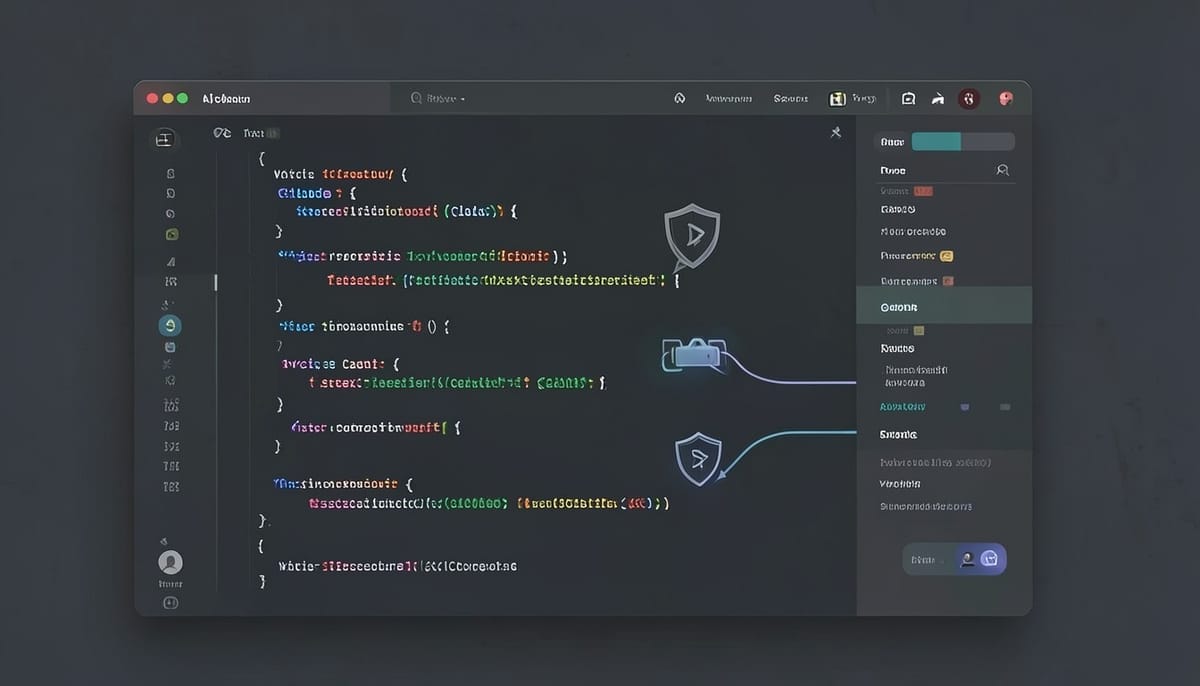Click the circular layout icon atop the left sidebar
This screenshot has width=1200, height=686.
pos(165,139)
